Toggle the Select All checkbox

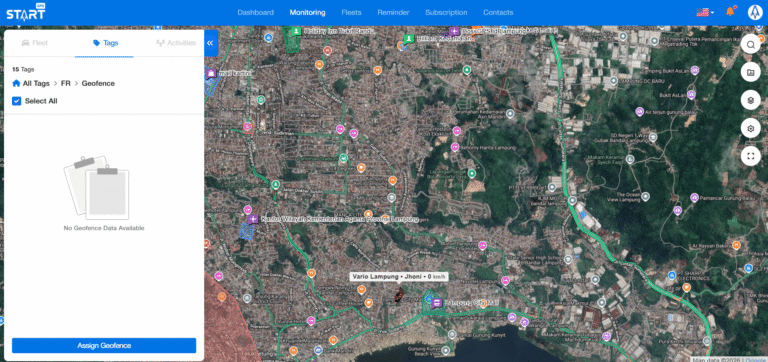17,101
